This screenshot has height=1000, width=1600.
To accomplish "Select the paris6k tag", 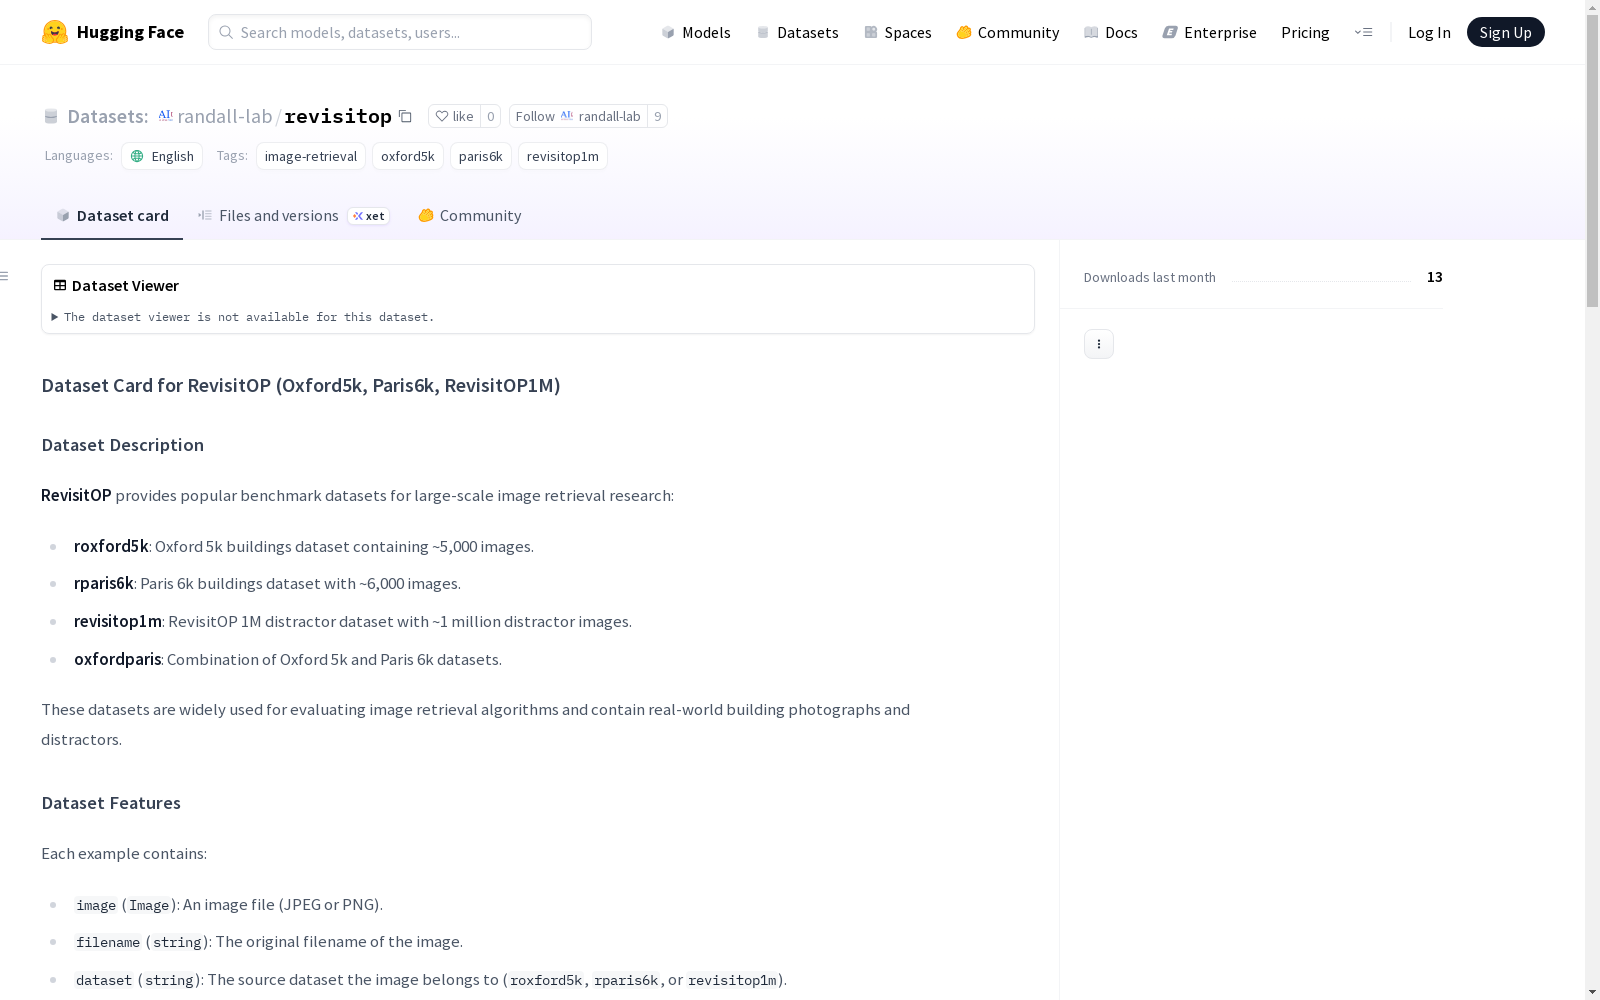I will click(x=481, y=156).
